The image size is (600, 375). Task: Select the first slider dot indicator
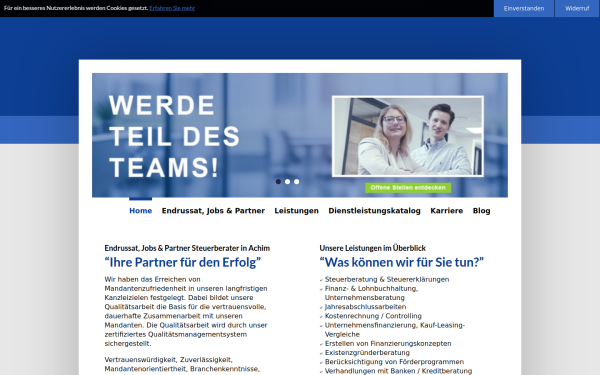278,181
